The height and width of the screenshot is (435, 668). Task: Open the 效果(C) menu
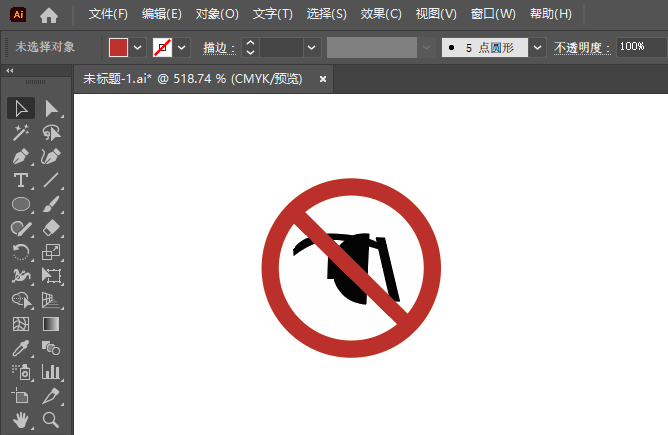(381, 14)
